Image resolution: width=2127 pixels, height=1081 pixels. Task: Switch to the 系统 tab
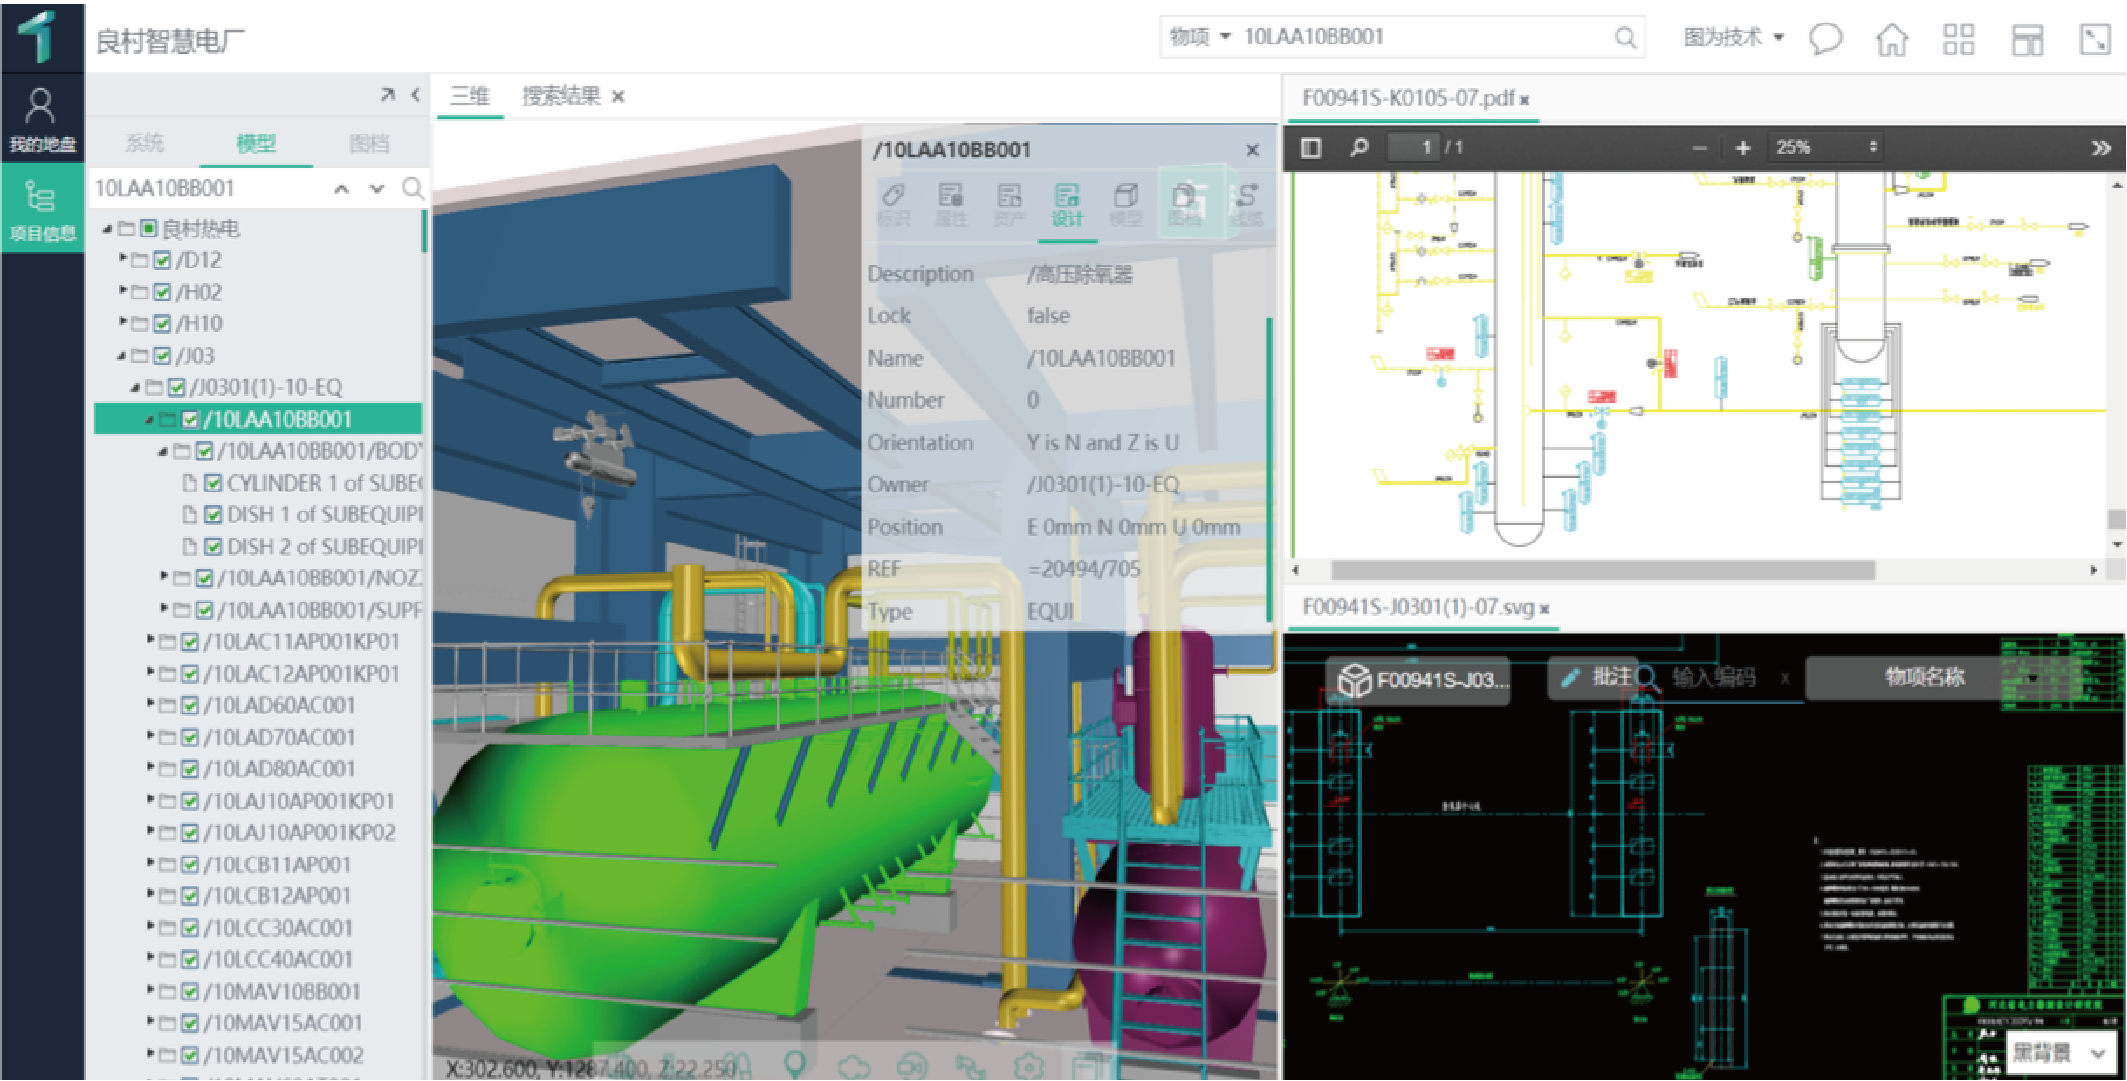click(x=144, y=143)
